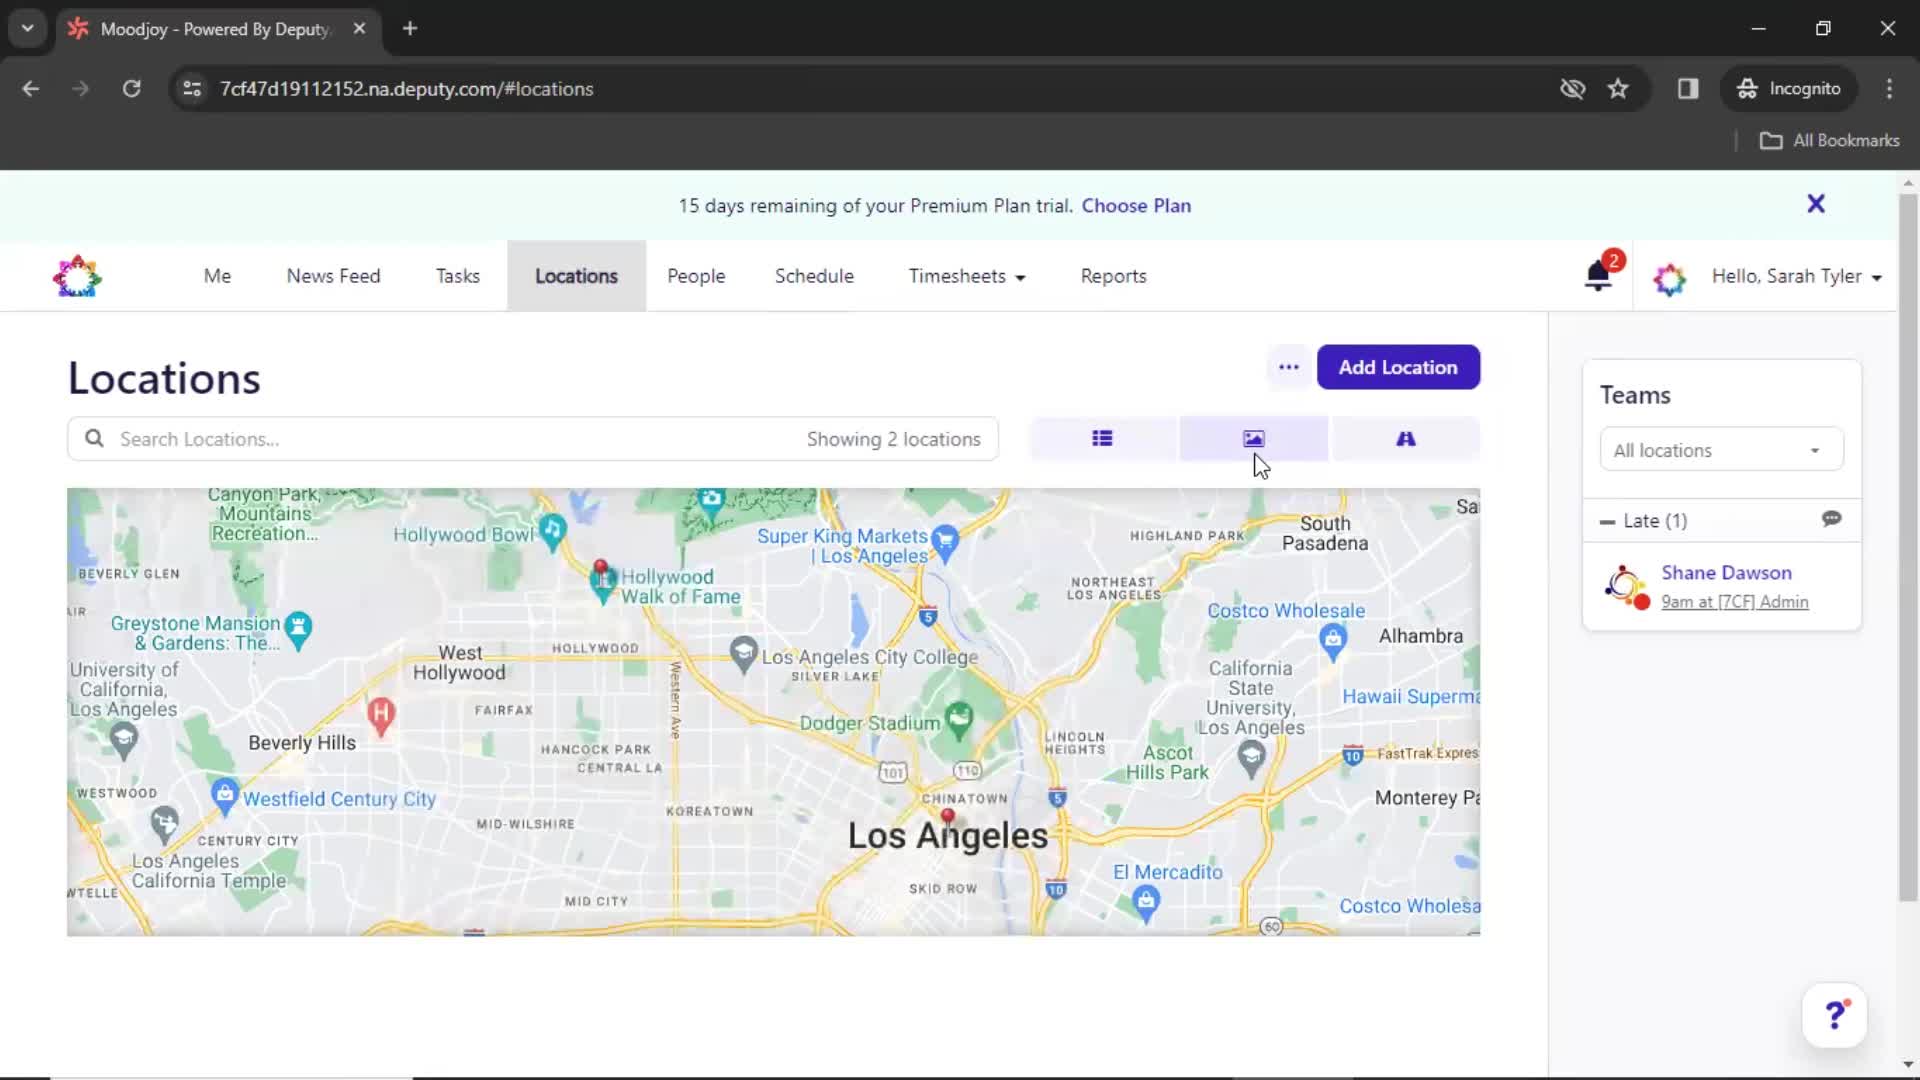Open the three-dot more options menu

pos(1288,367)
